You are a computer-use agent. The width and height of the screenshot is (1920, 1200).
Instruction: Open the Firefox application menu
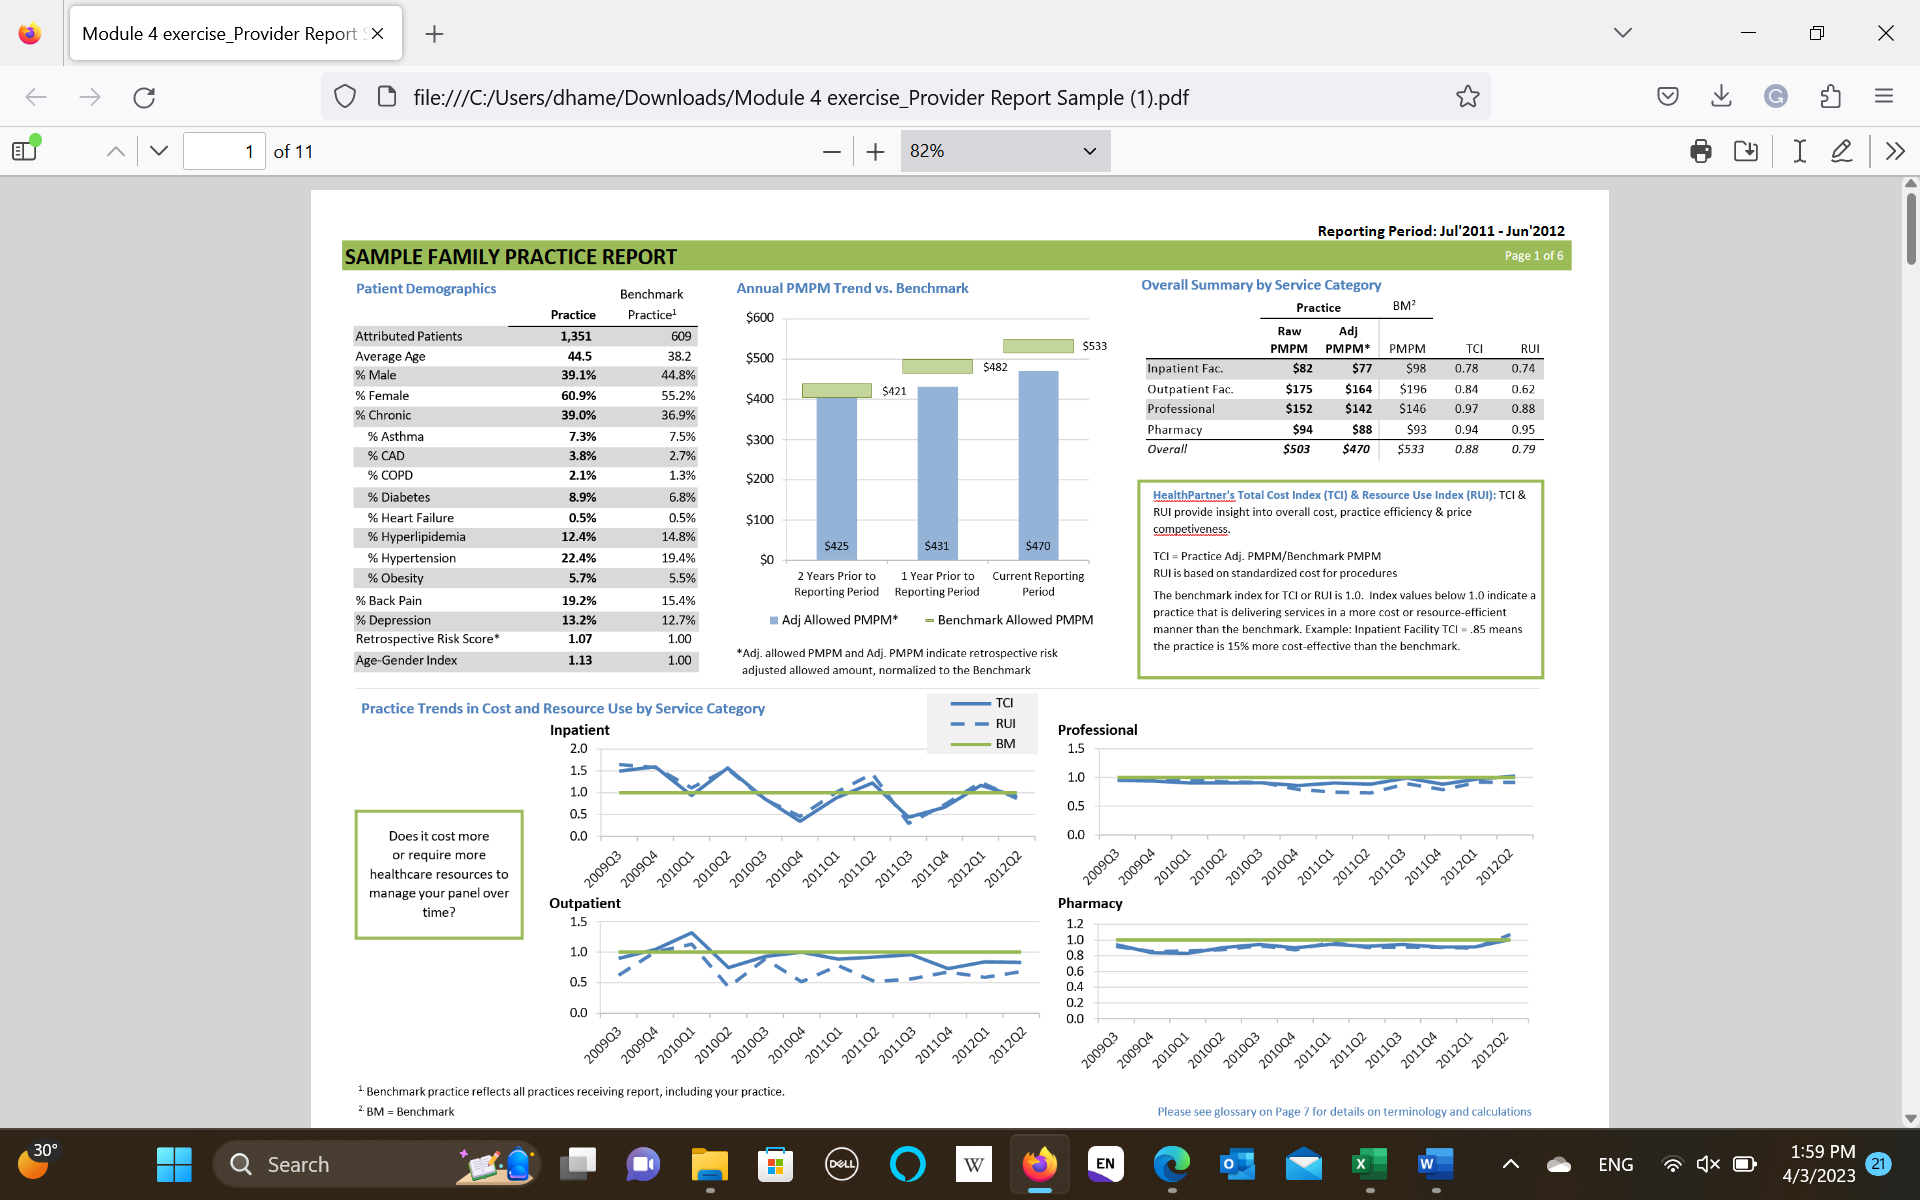click(x=1884, y=96)
